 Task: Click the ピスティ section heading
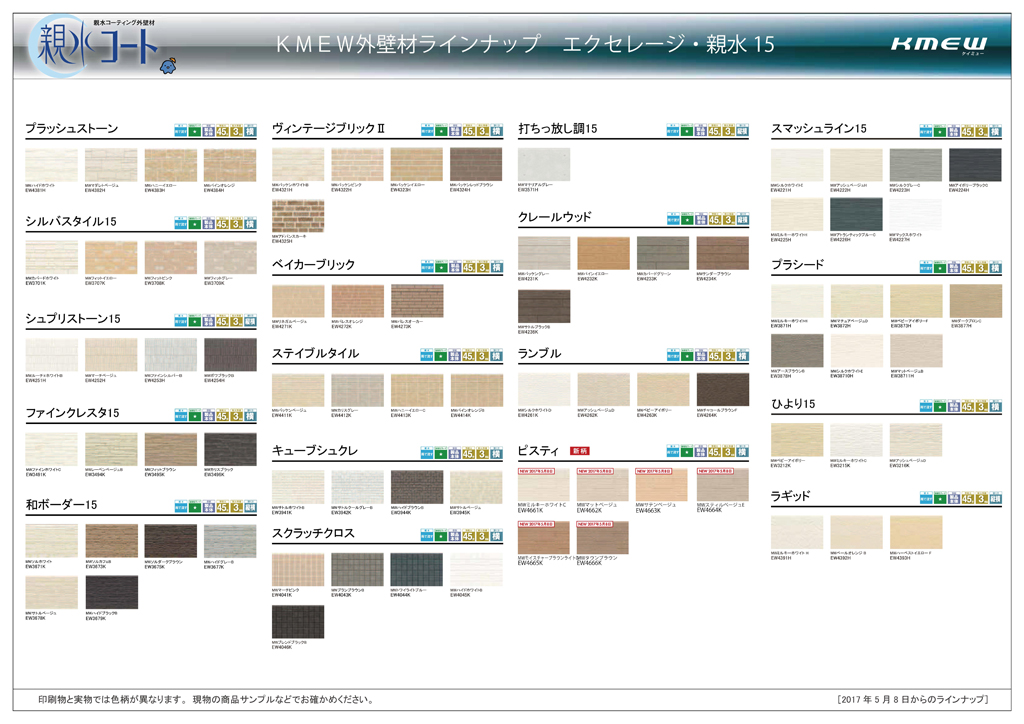pos(538,451)
